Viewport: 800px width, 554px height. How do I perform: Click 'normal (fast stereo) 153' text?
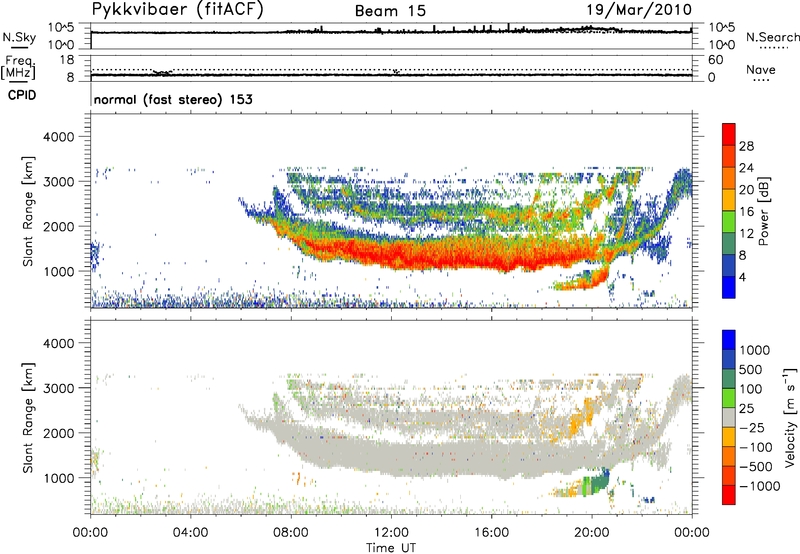pyautogui.click(x=173, y=99)
